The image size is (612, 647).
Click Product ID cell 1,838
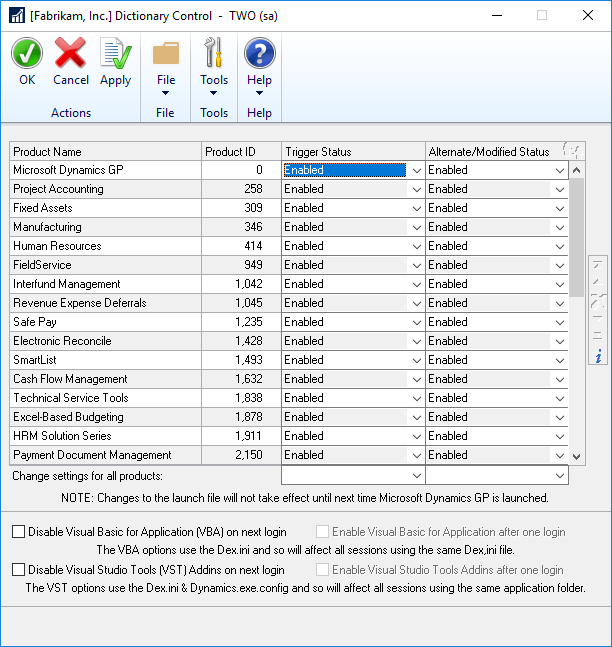241,398
